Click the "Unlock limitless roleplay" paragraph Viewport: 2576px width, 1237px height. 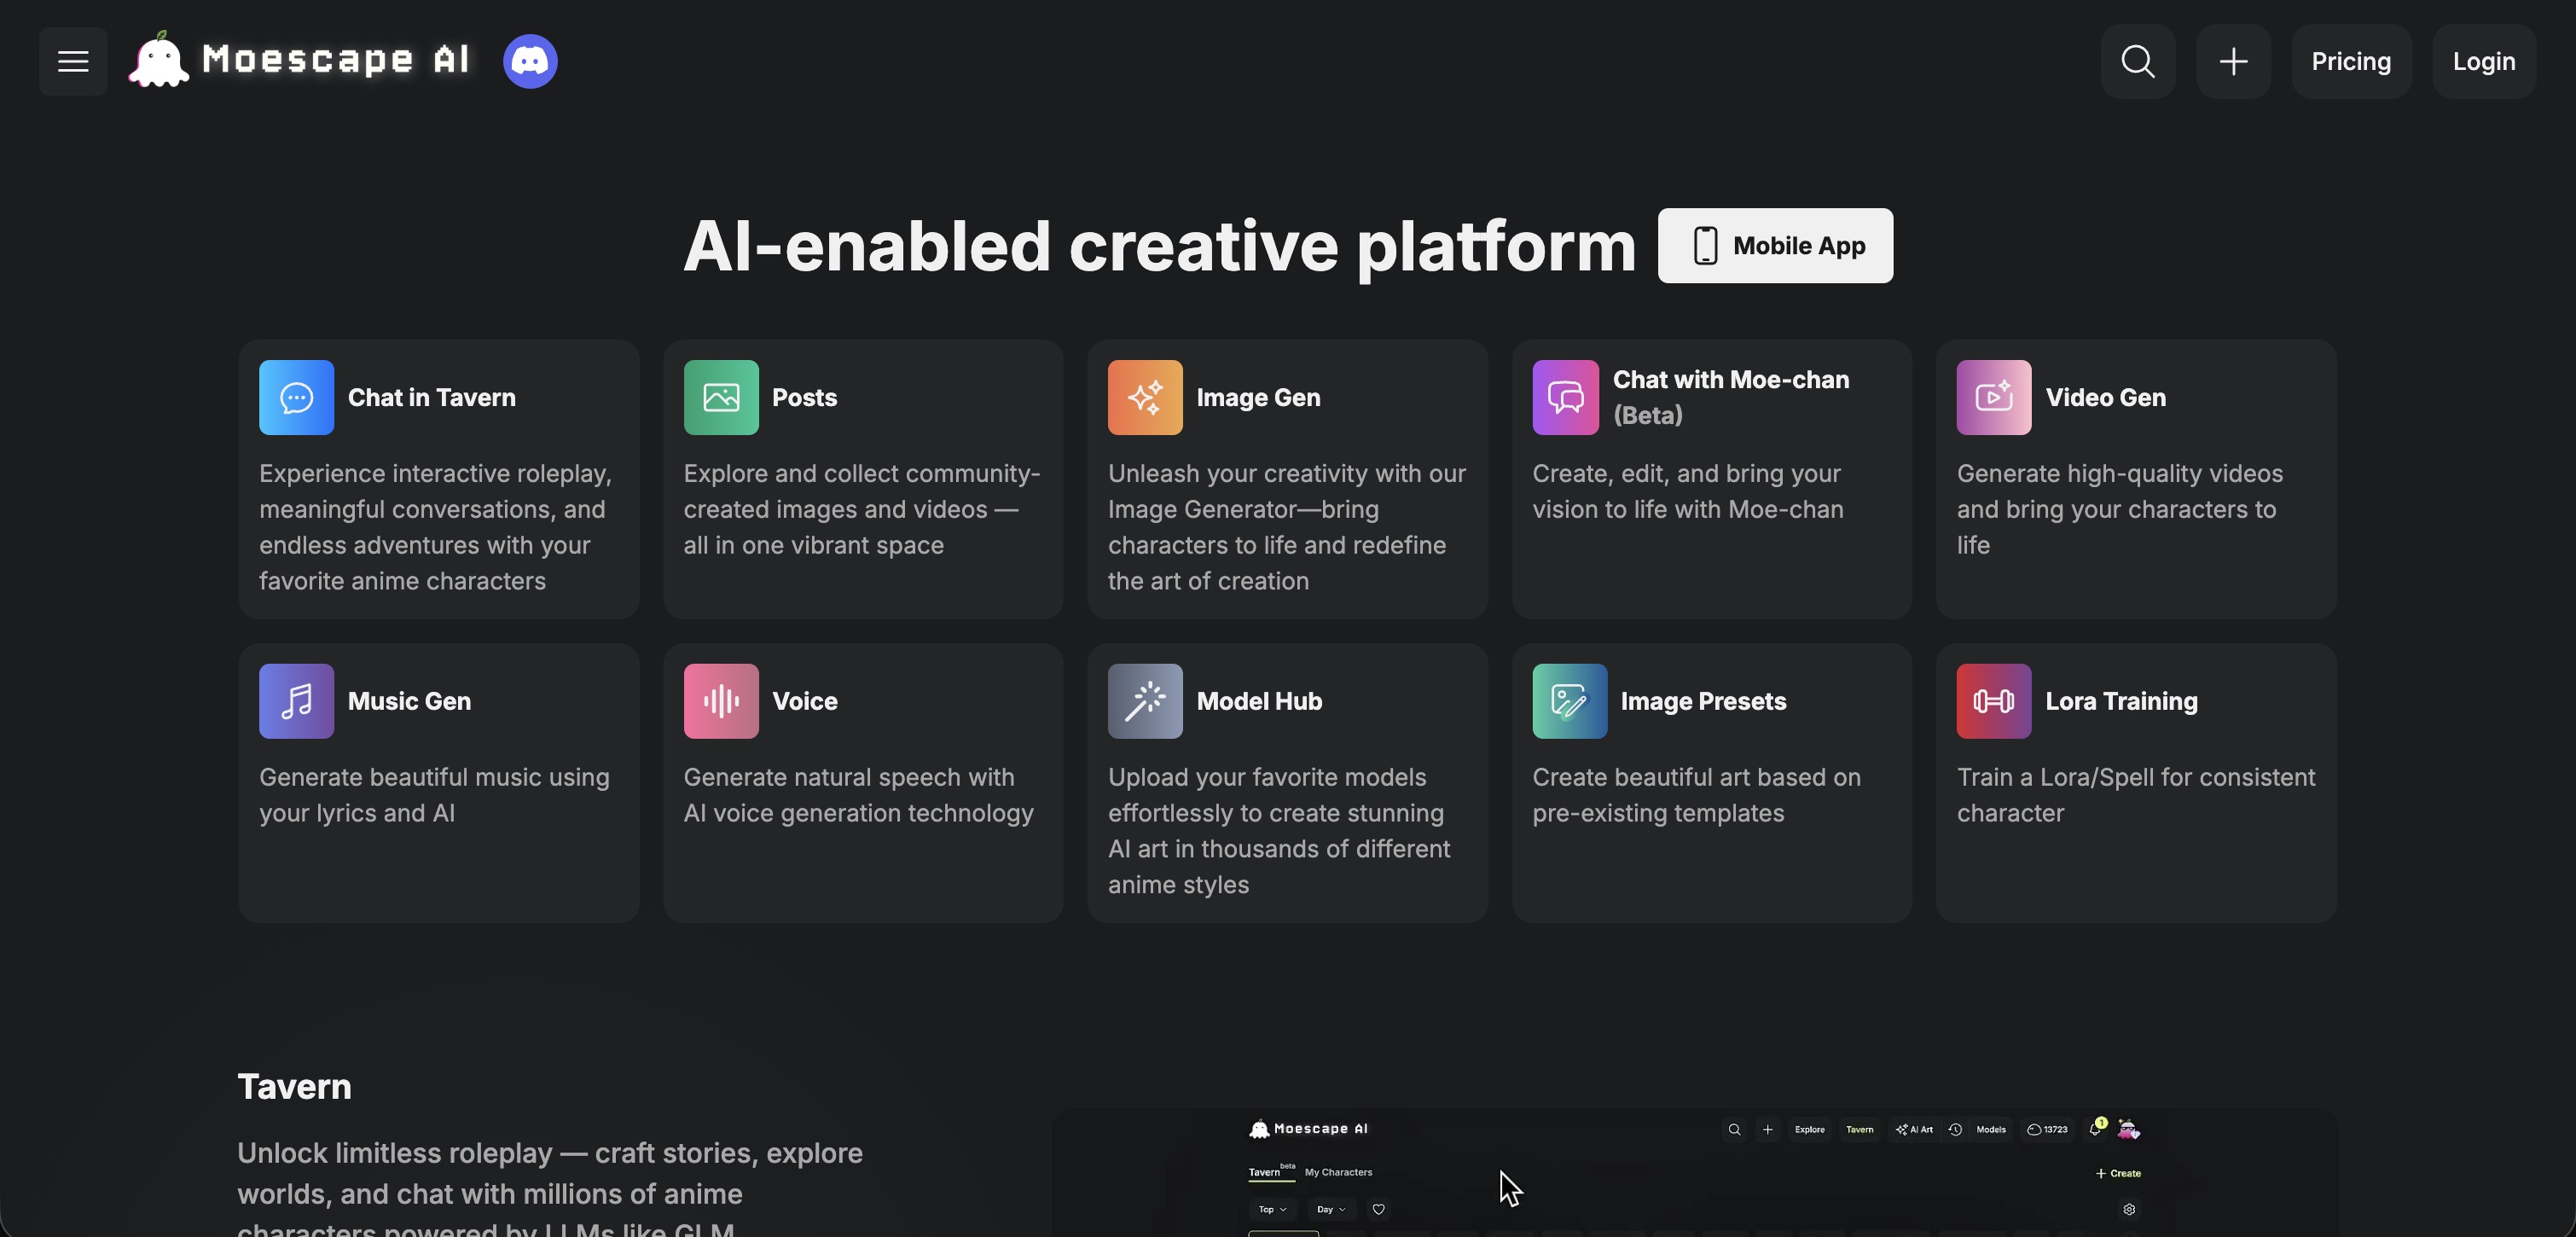[550, 1187]
